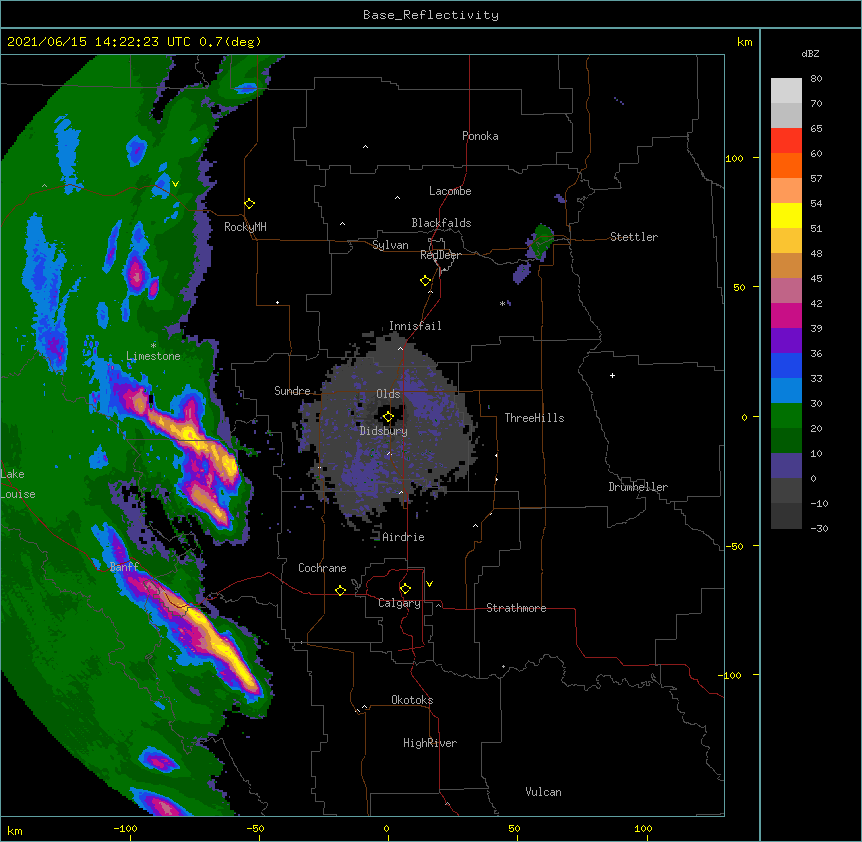
Task: Click the Stettler city label
Action: tap(634, 237)
